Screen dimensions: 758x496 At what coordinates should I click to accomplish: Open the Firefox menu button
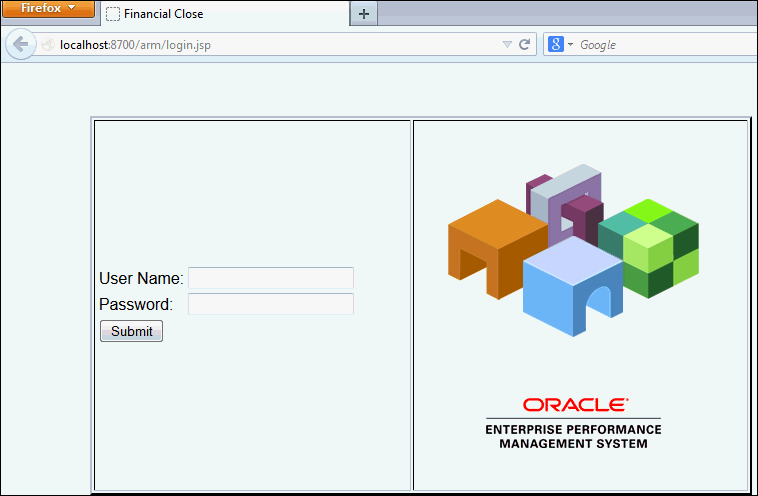[x=48, y=8]
